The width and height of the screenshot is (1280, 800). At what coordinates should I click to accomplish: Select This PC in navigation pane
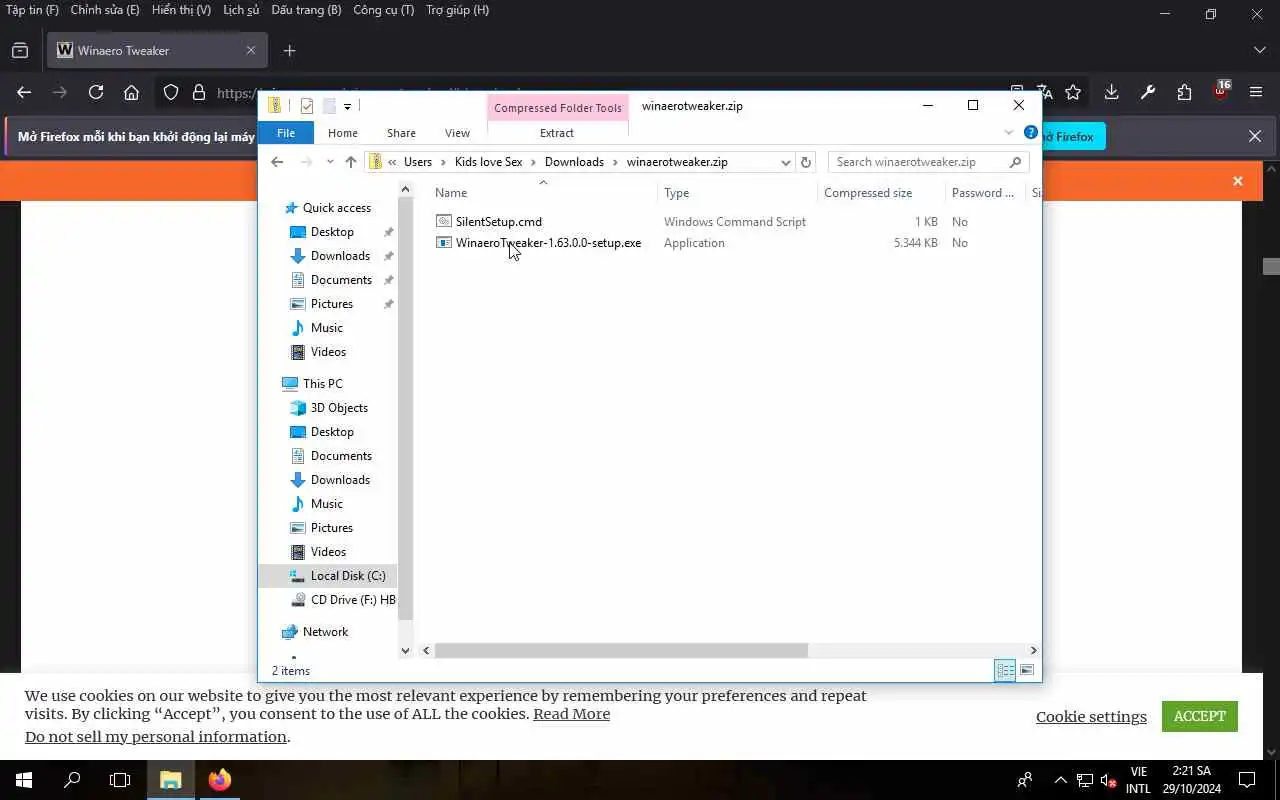322,384
